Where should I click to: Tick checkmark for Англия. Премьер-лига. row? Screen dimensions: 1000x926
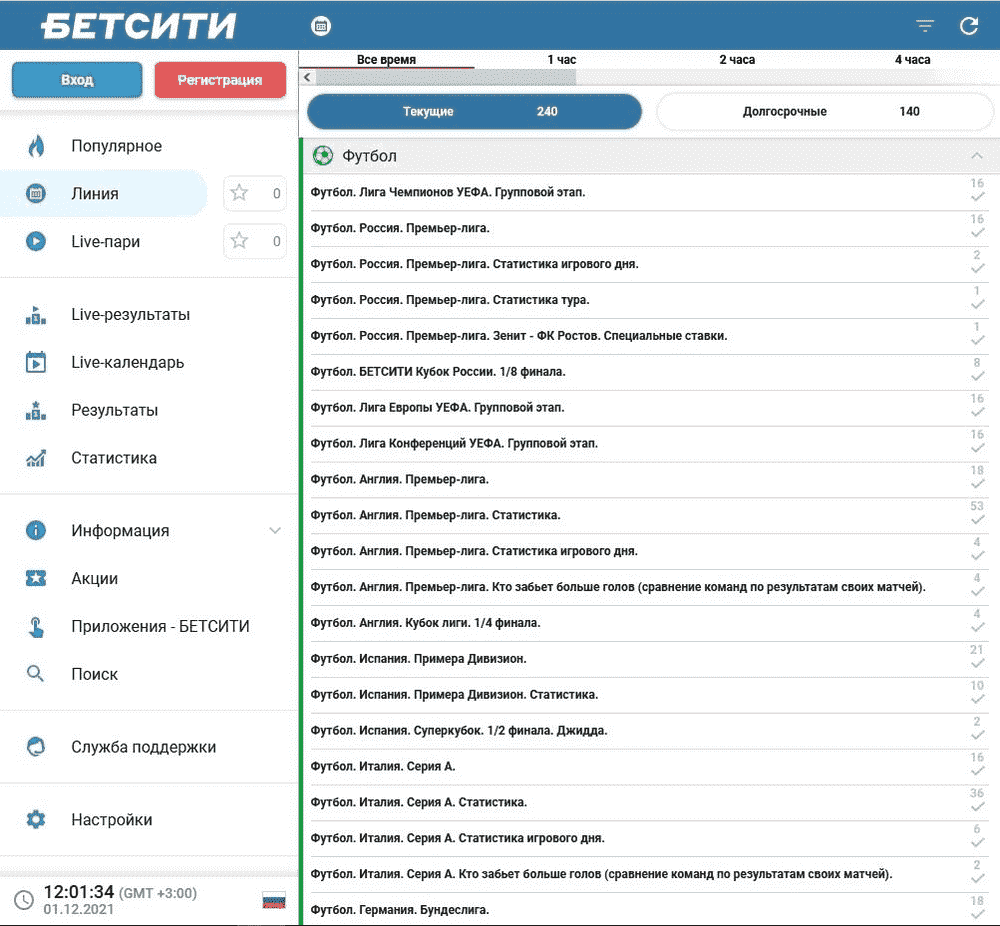[977, 485]
